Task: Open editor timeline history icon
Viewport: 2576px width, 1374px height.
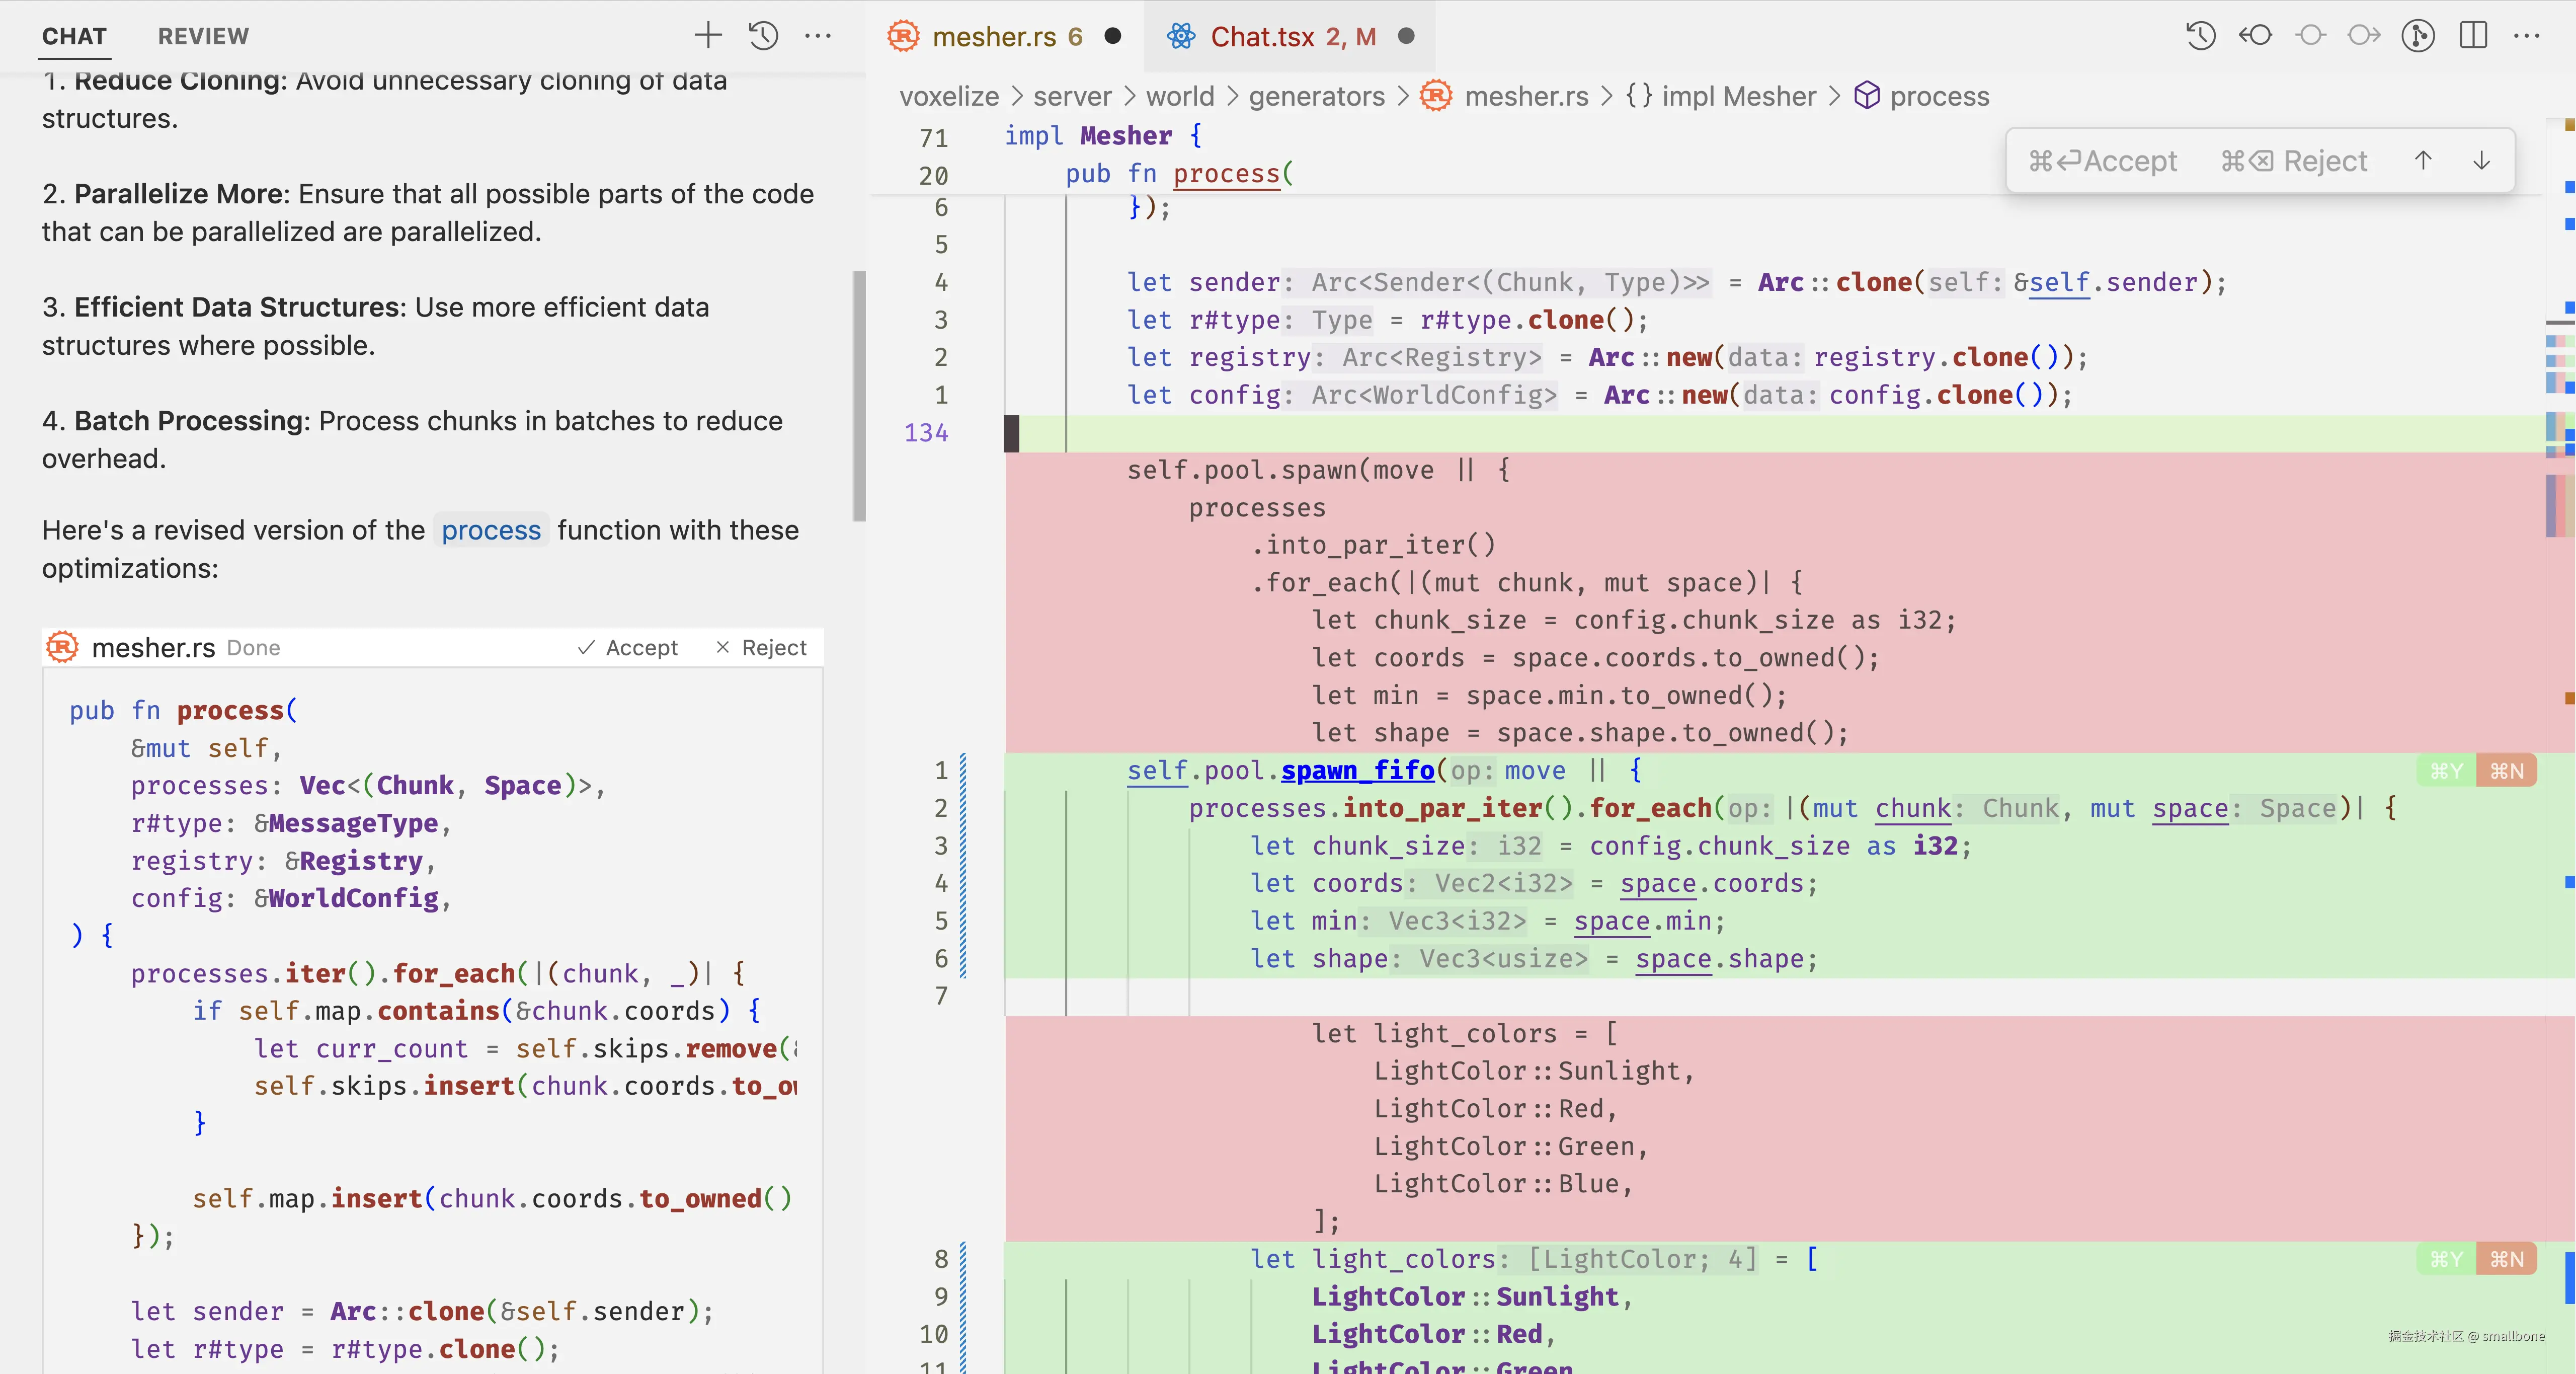Action: [x=2200, y=36]
